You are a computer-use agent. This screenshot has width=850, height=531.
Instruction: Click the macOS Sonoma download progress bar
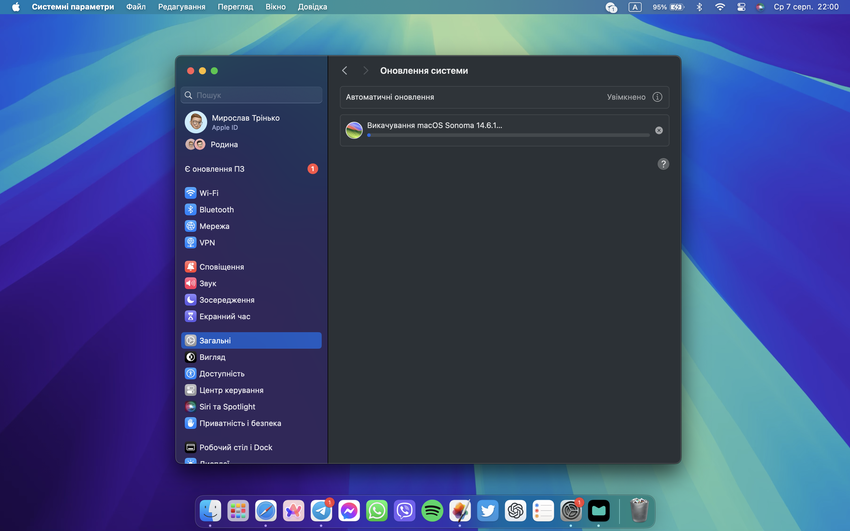coord(508,135)
